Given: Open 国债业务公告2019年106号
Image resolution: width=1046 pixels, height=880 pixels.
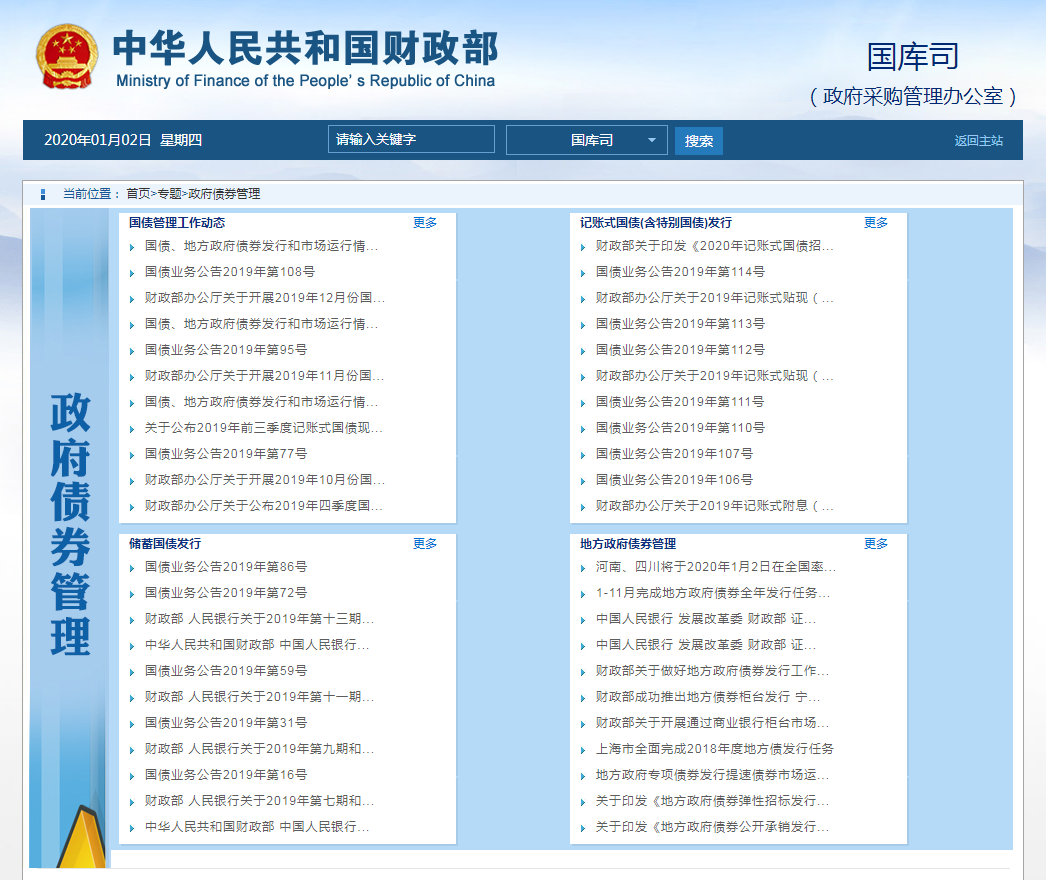Looking at the screenshot, I should 674,480.
